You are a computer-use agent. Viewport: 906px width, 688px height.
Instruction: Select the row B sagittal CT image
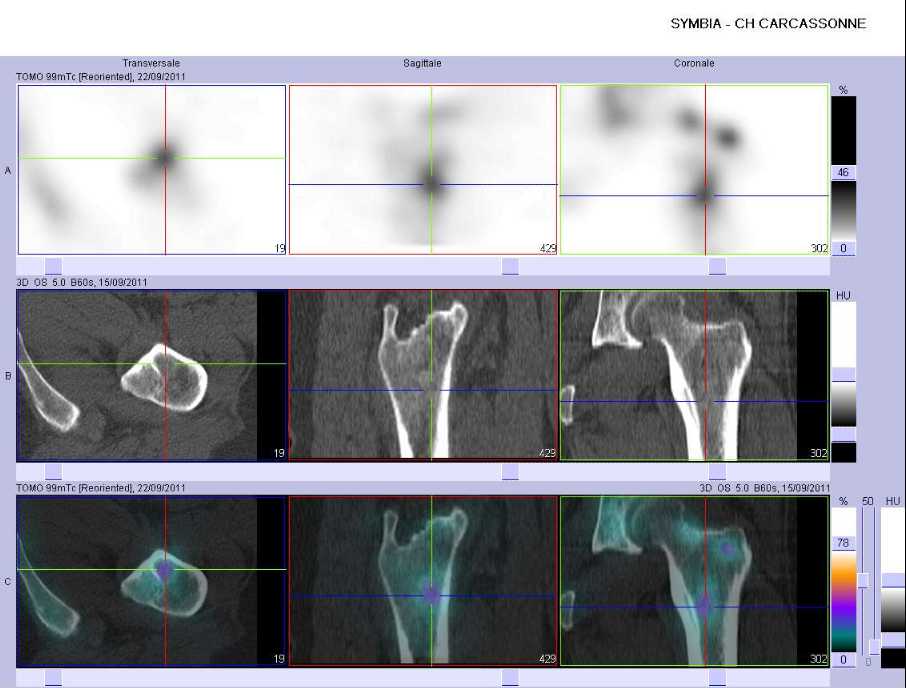[x=423, y=375]
